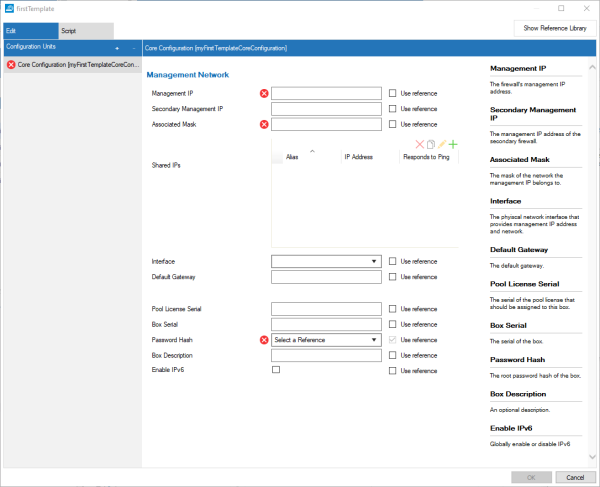Open the Interface dropdown
Viewport: 600px width, 487px height.
(326, 261)
